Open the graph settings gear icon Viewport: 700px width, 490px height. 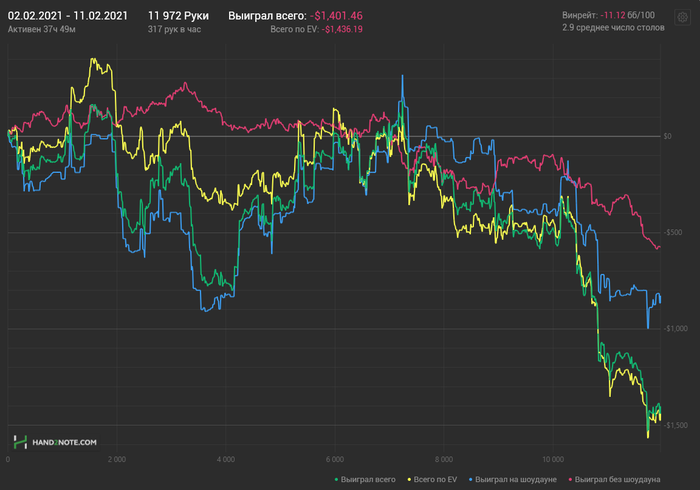pyautogui.click(x=682, y=17)
